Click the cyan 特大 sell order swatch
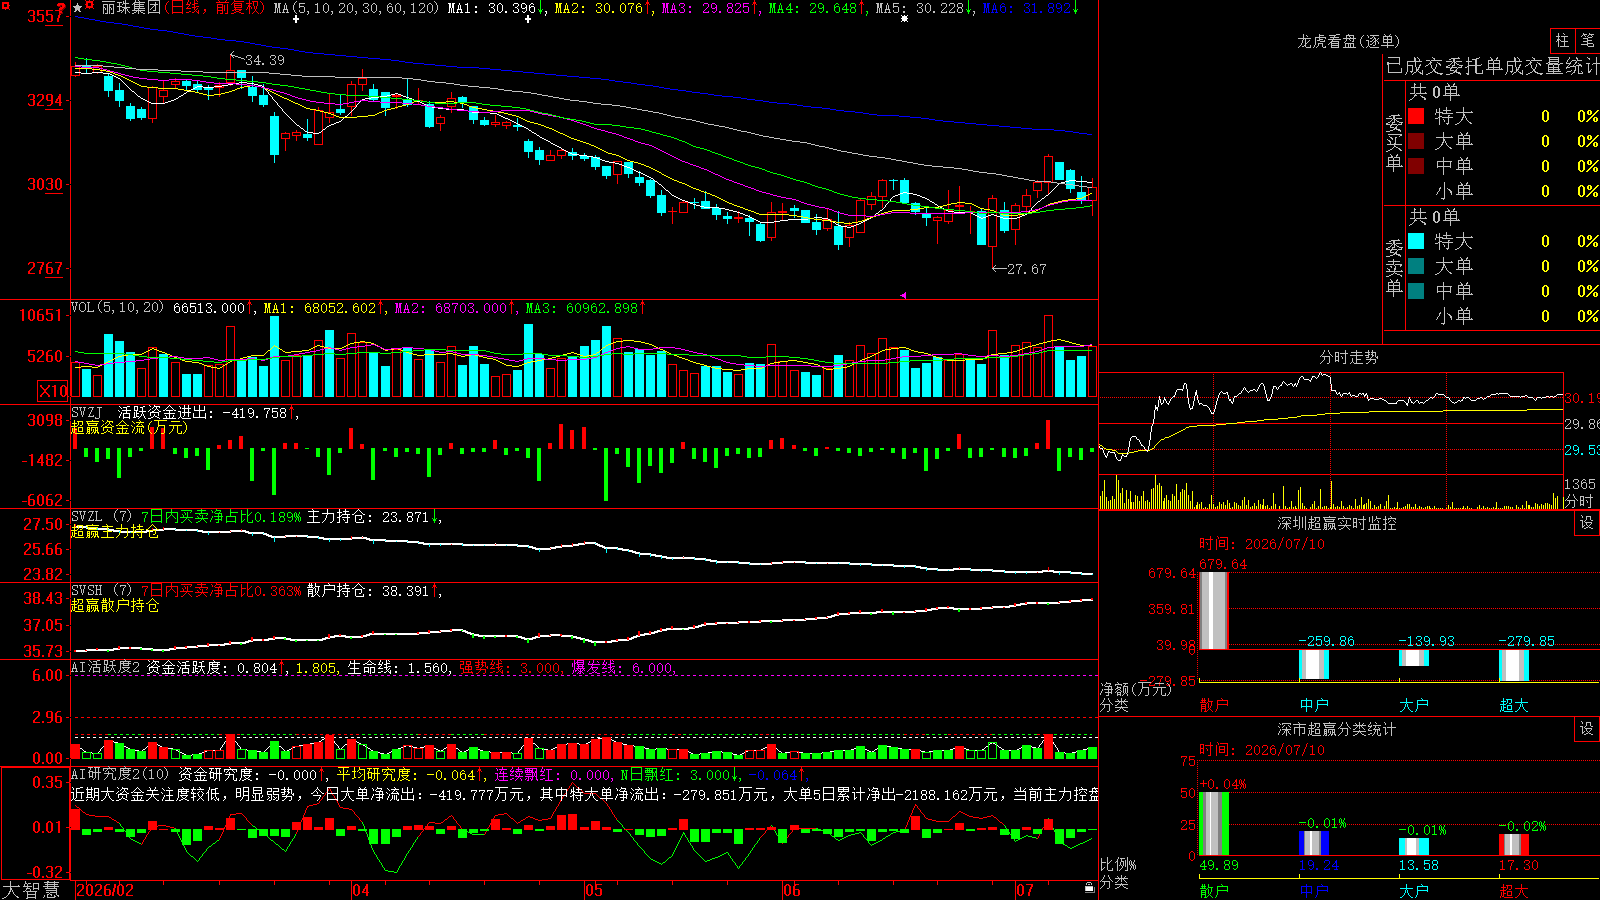 click(1416, 241)
